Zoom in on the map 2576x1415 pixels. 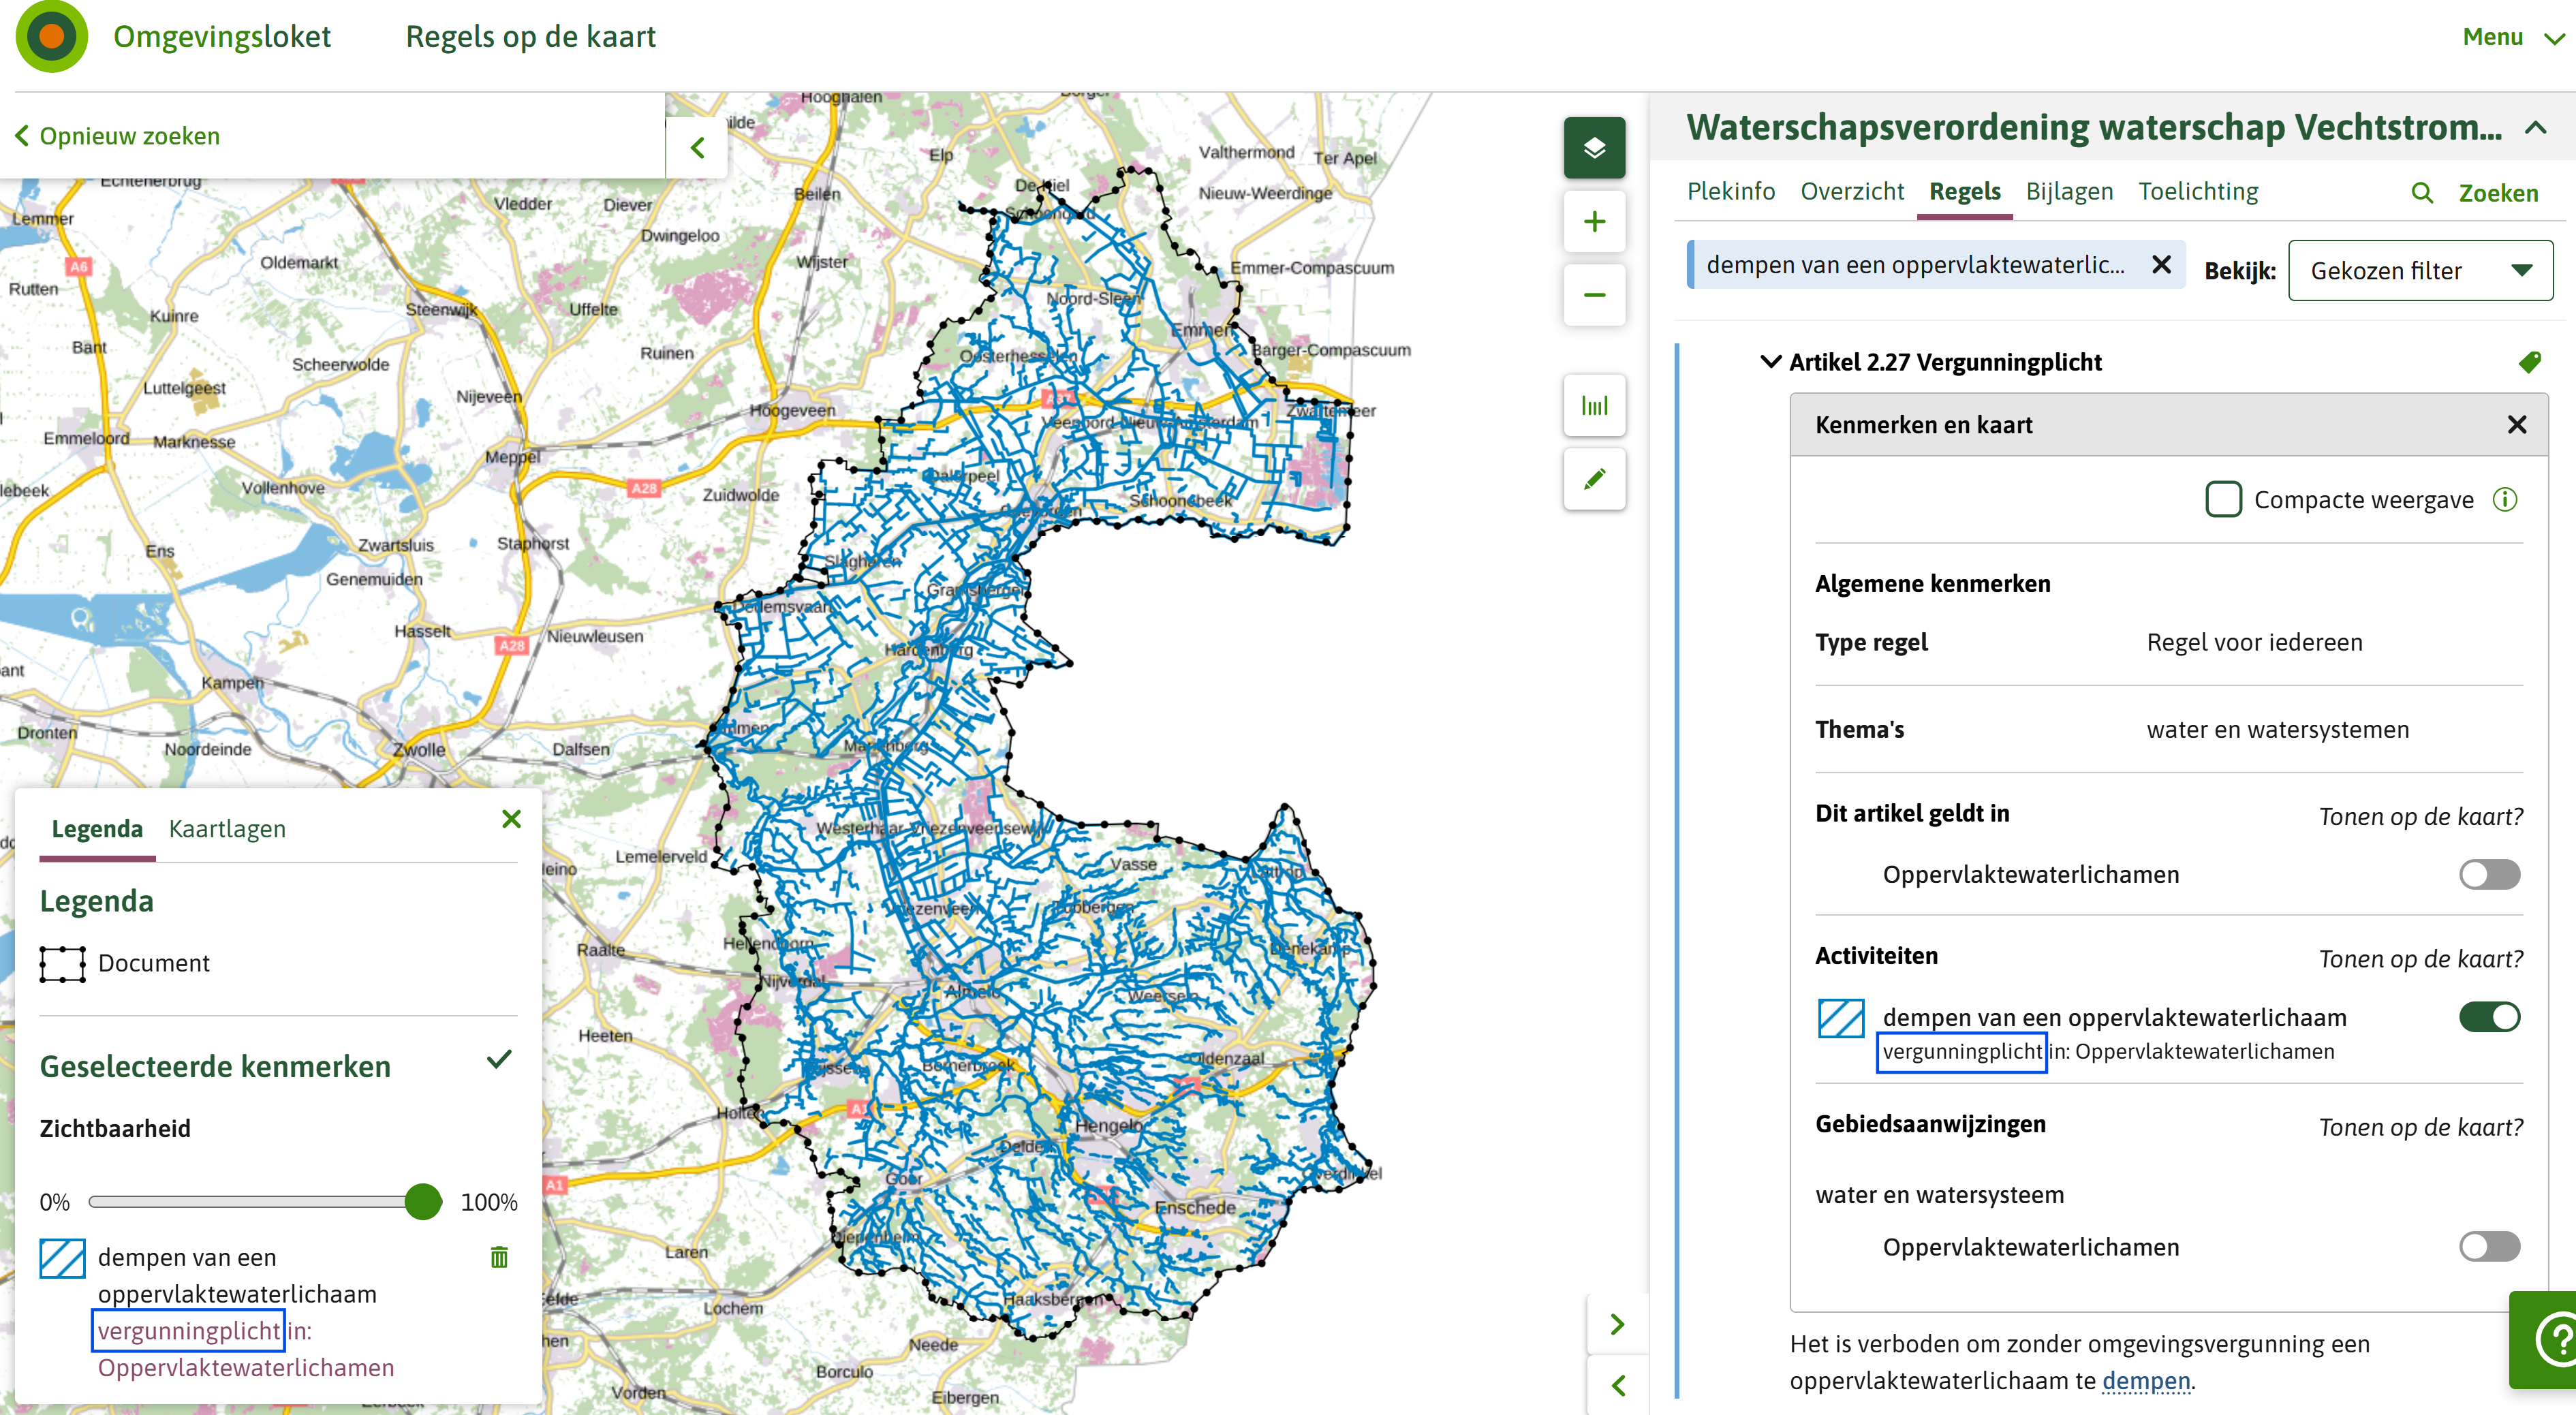[1594, 221]
